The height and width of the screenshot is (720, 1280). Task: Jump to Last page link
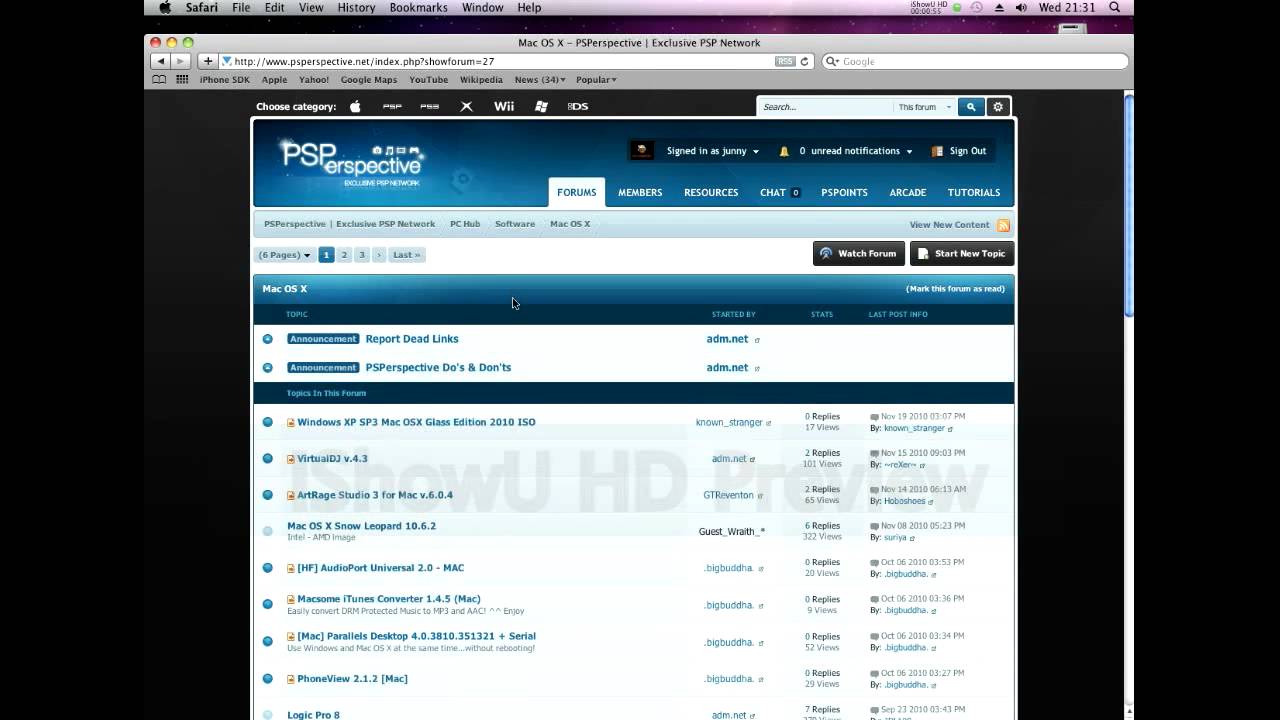click(x=407, y=255)
